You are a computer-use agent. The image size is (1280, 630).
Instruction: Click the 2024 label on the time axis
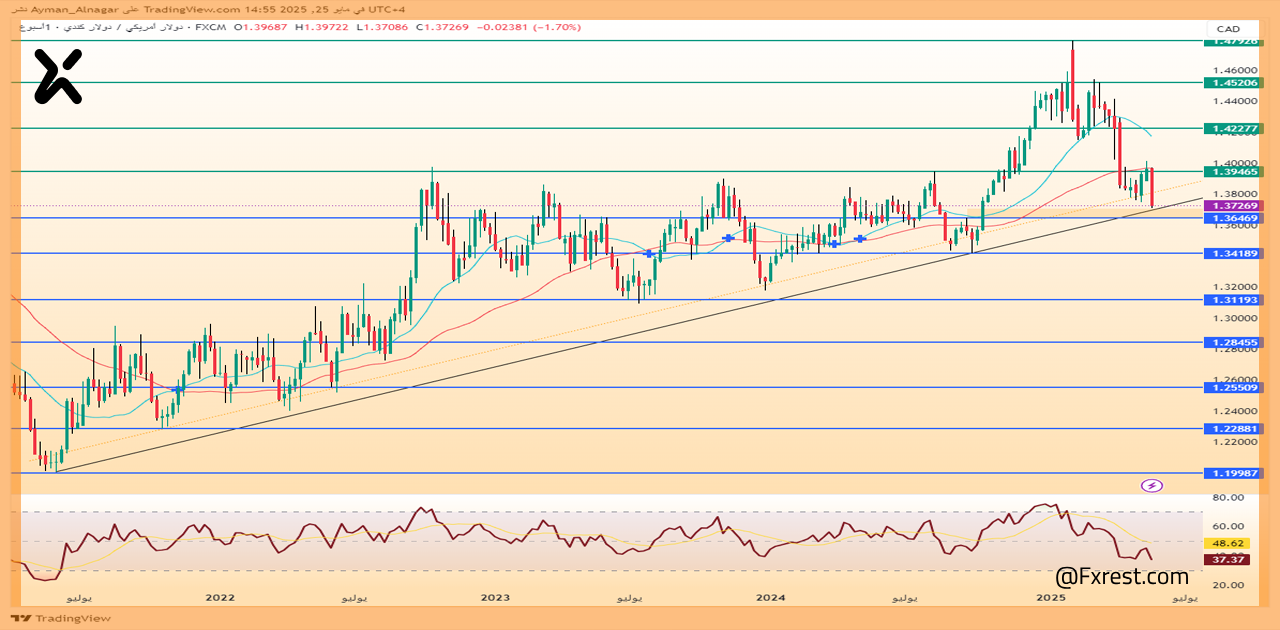[770, 598]
